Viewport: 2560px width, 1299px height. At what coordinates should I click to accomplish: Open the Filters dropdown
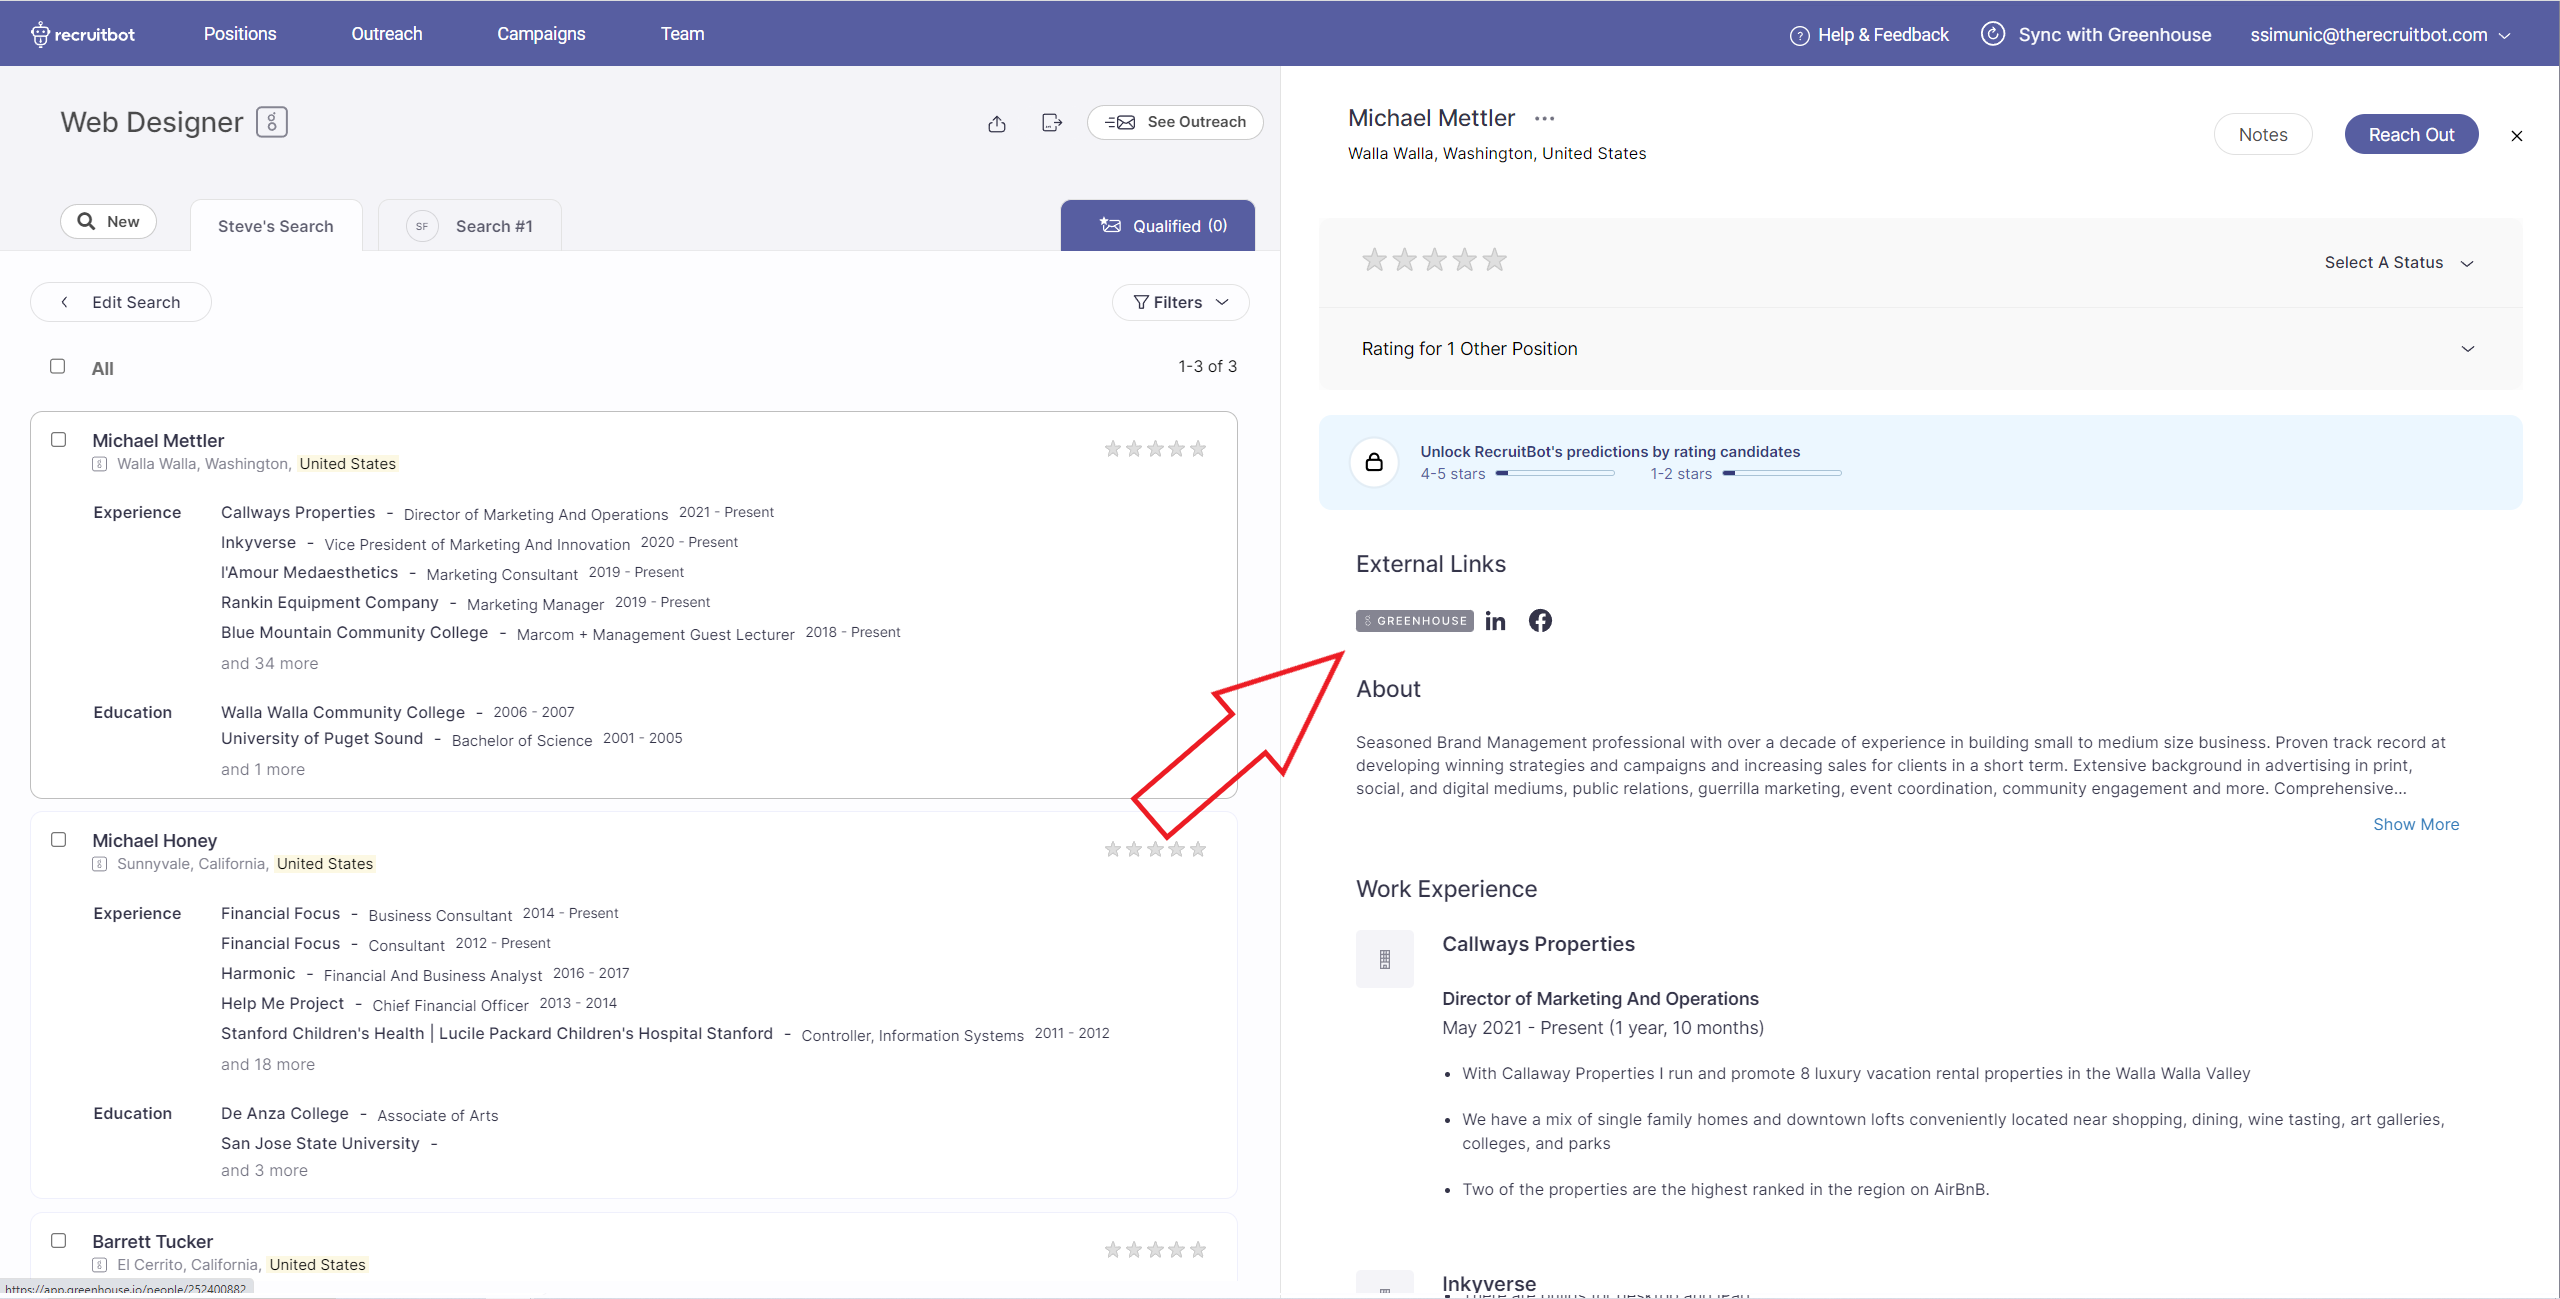(1180, 302)
